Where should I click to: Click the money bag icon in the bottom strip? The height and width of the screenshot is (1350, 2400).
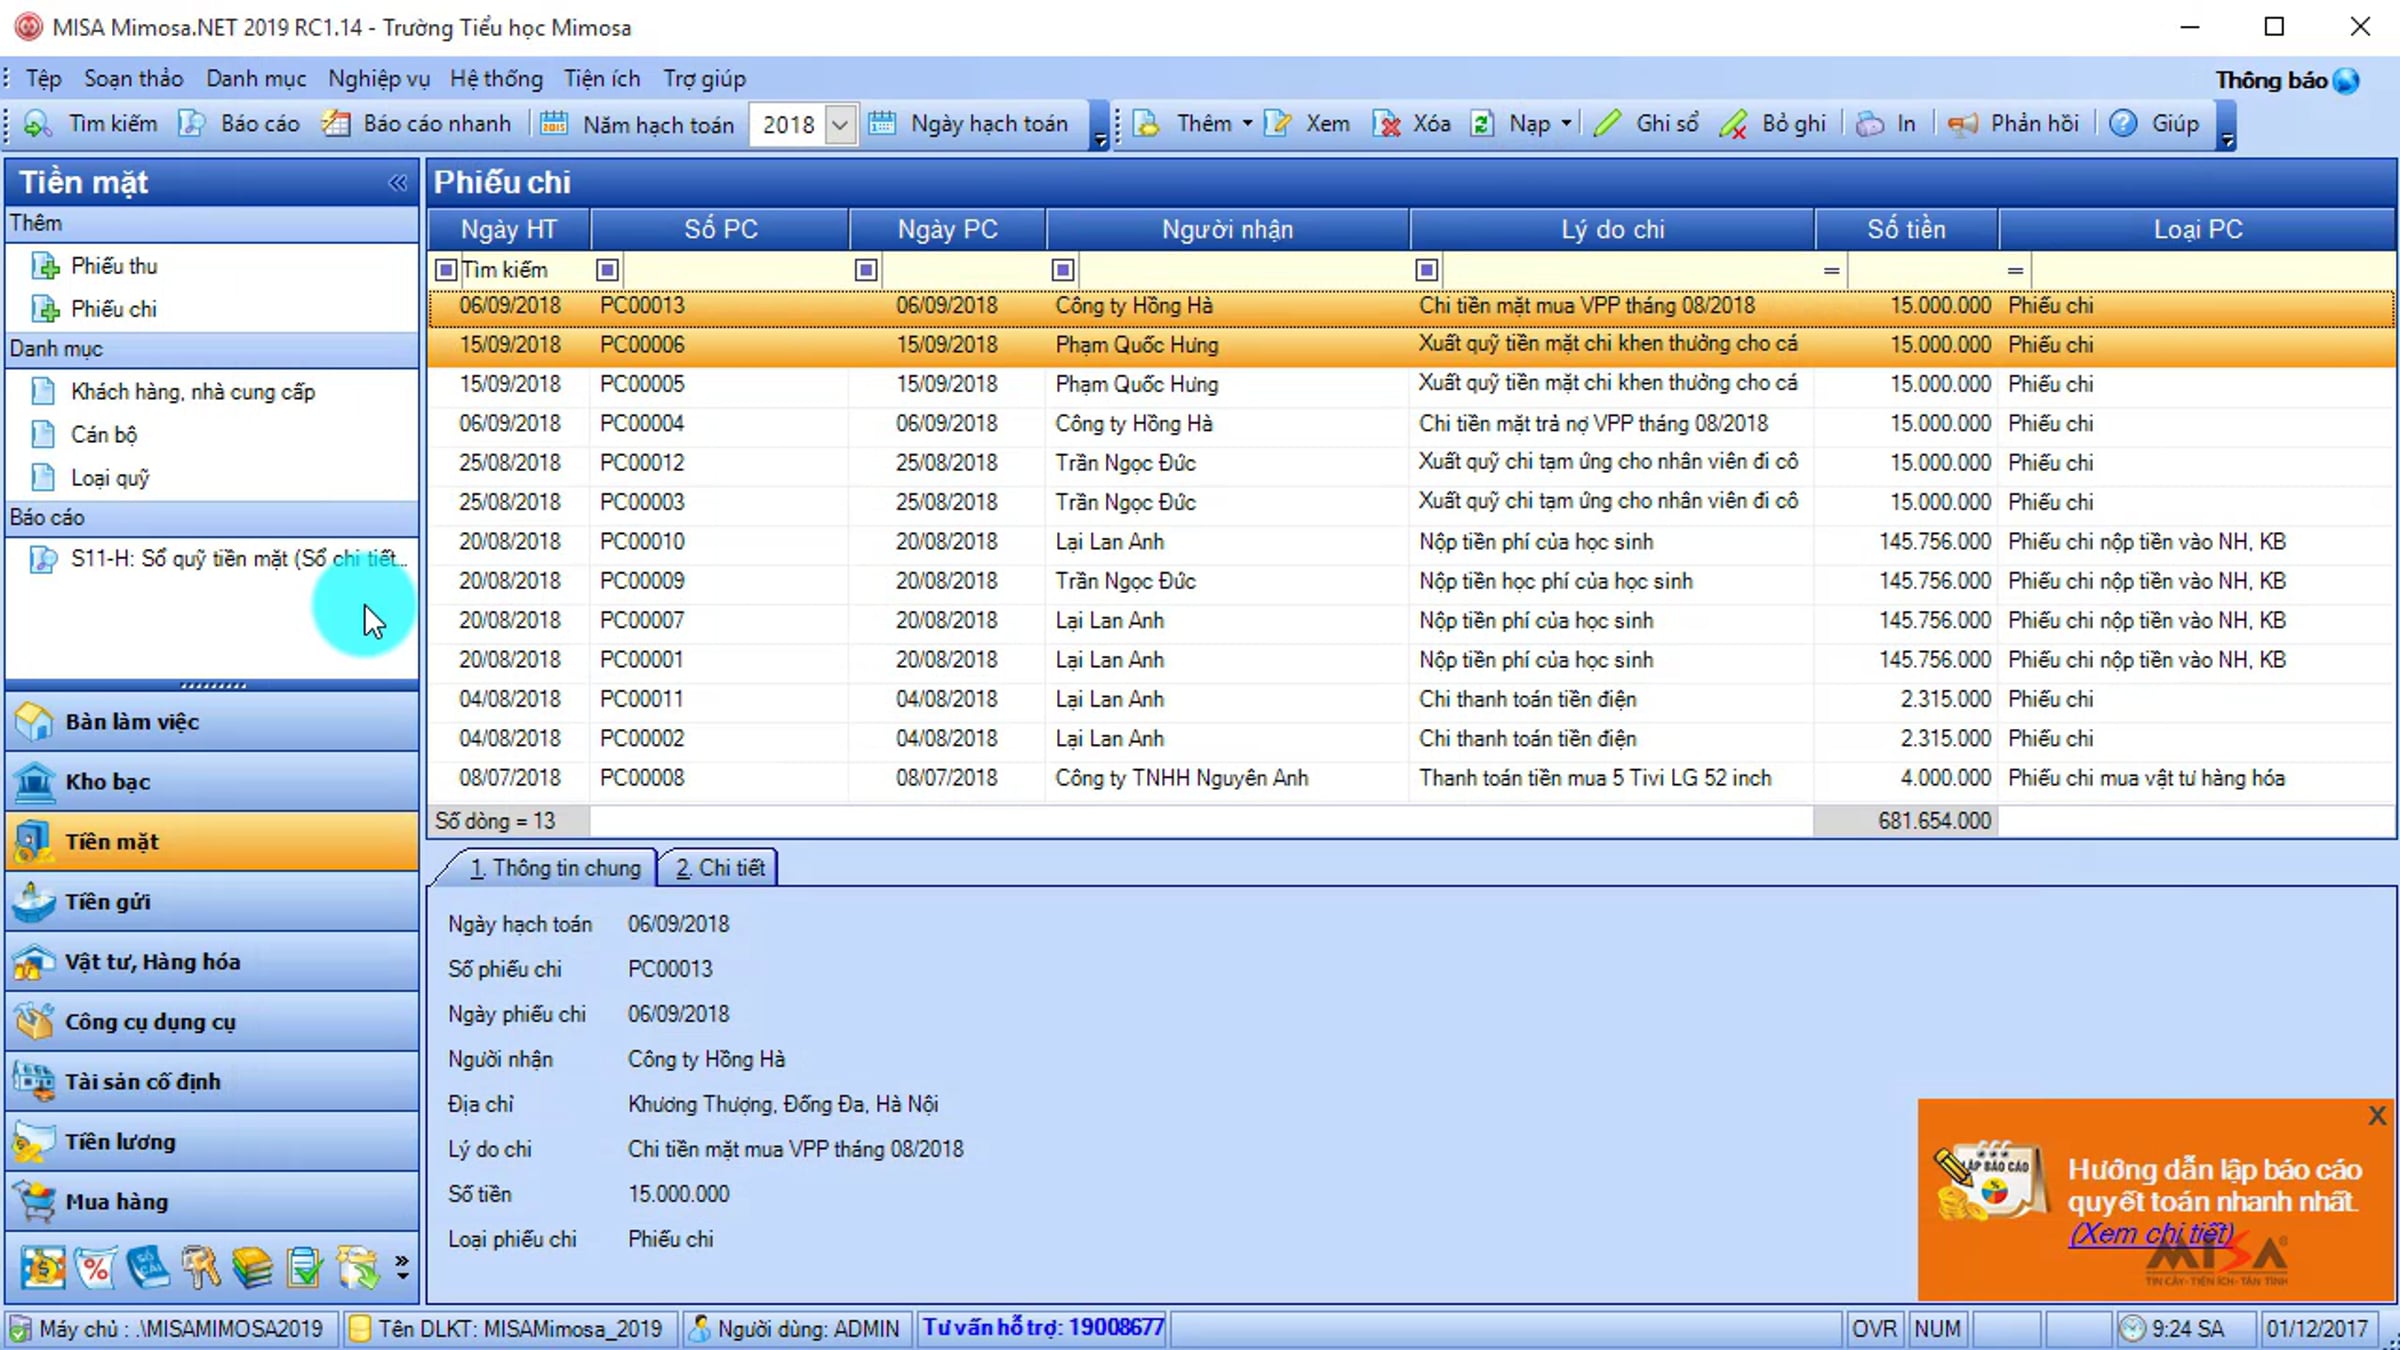click(43, 1268)
